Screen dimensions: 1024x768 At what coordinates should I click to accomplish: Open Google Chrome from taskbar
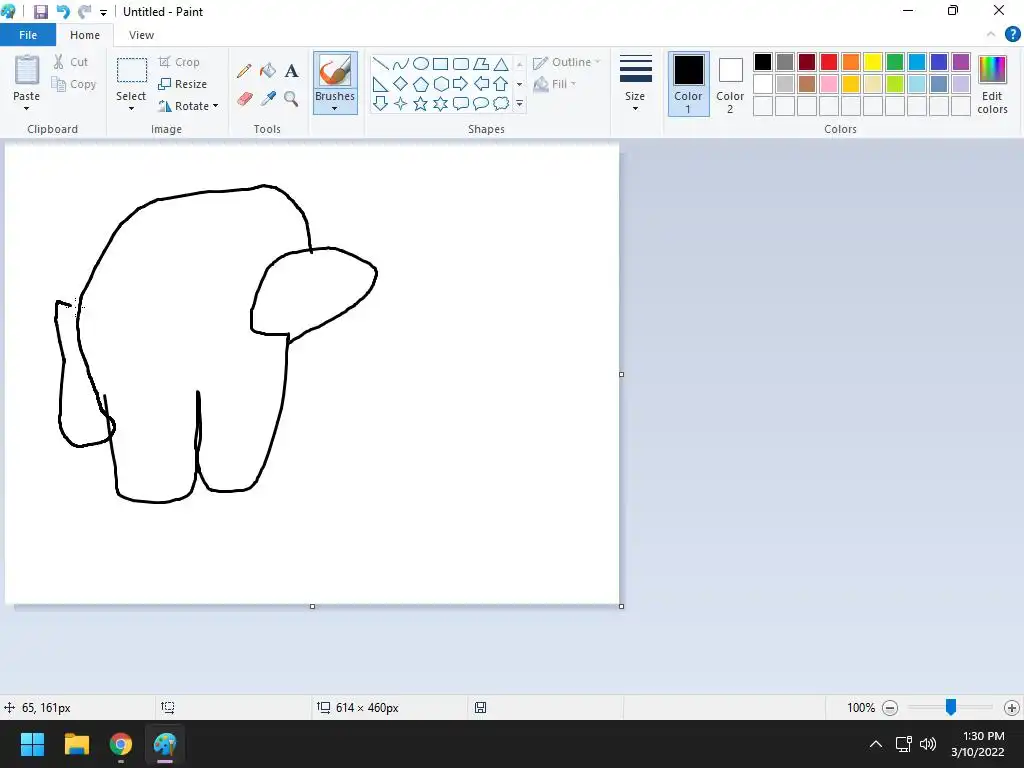click(121, 744)
